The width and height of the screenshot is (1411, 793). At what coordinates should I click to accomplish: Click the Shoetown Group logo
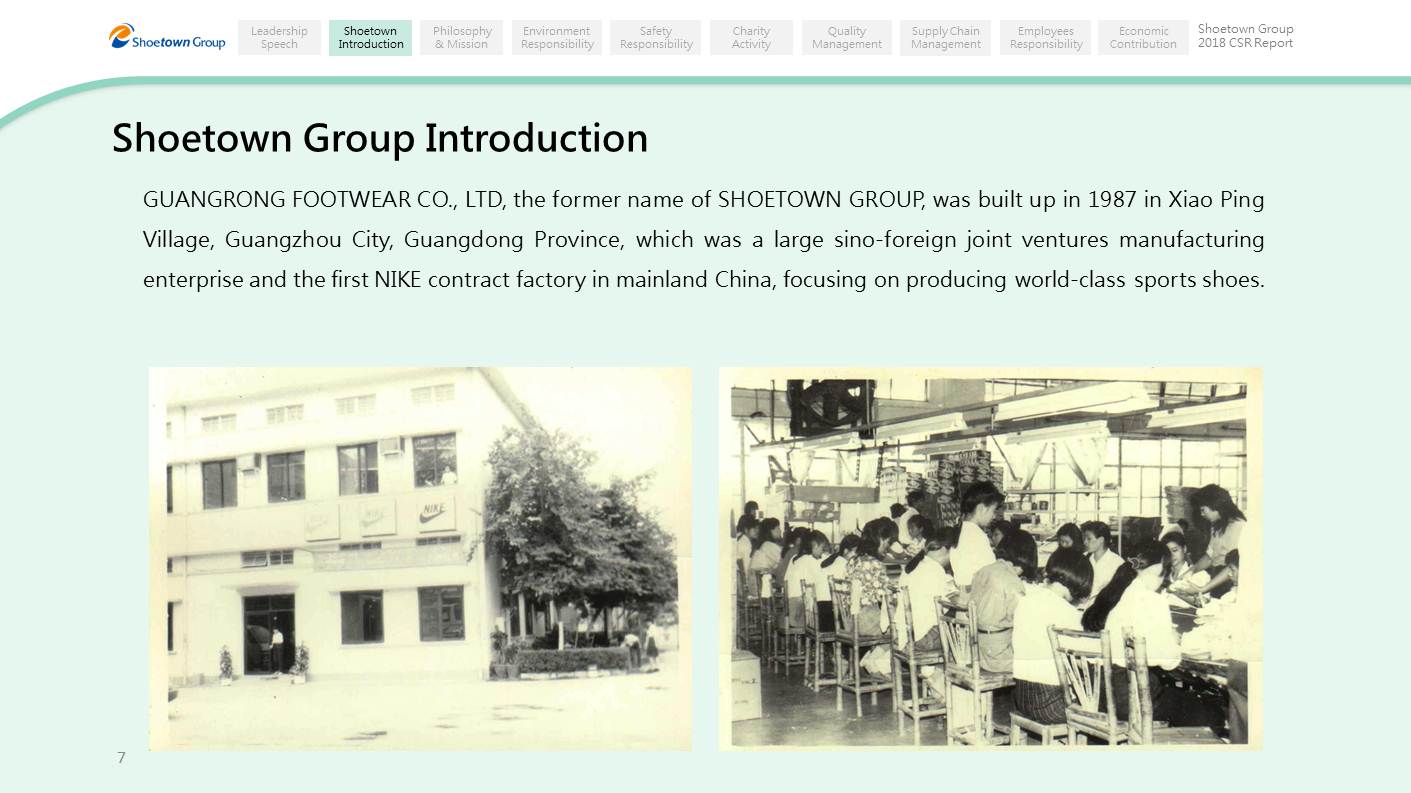(x=167, y=37)
